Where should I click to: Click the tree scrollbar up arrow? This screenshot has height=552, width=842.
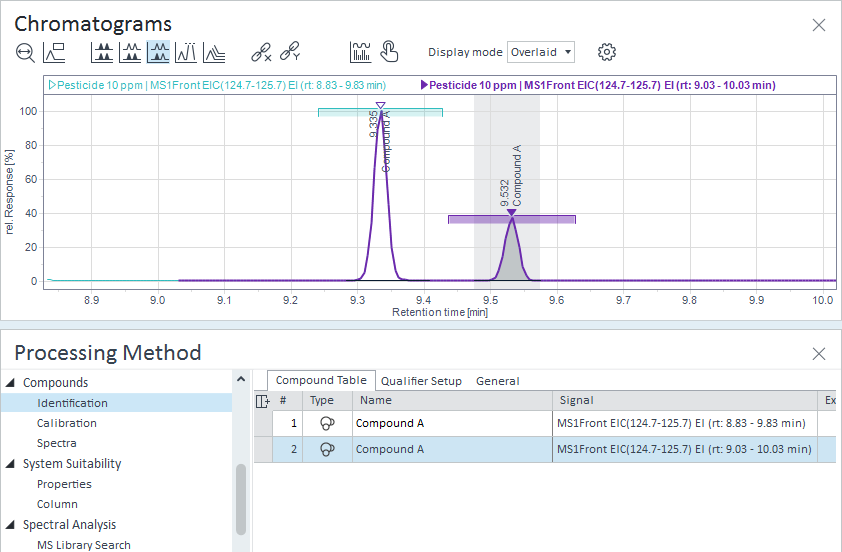[x=241, y=379]
